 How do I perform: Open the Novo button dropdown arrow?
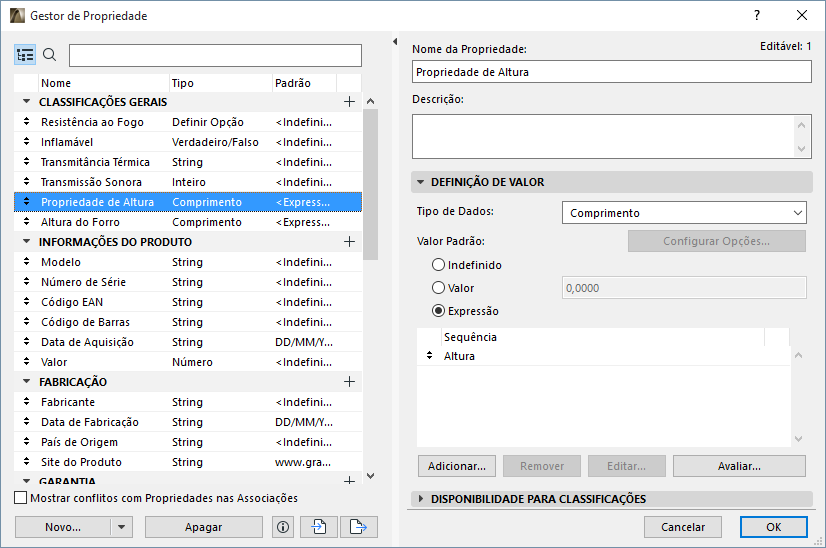[x=122, y=527]
